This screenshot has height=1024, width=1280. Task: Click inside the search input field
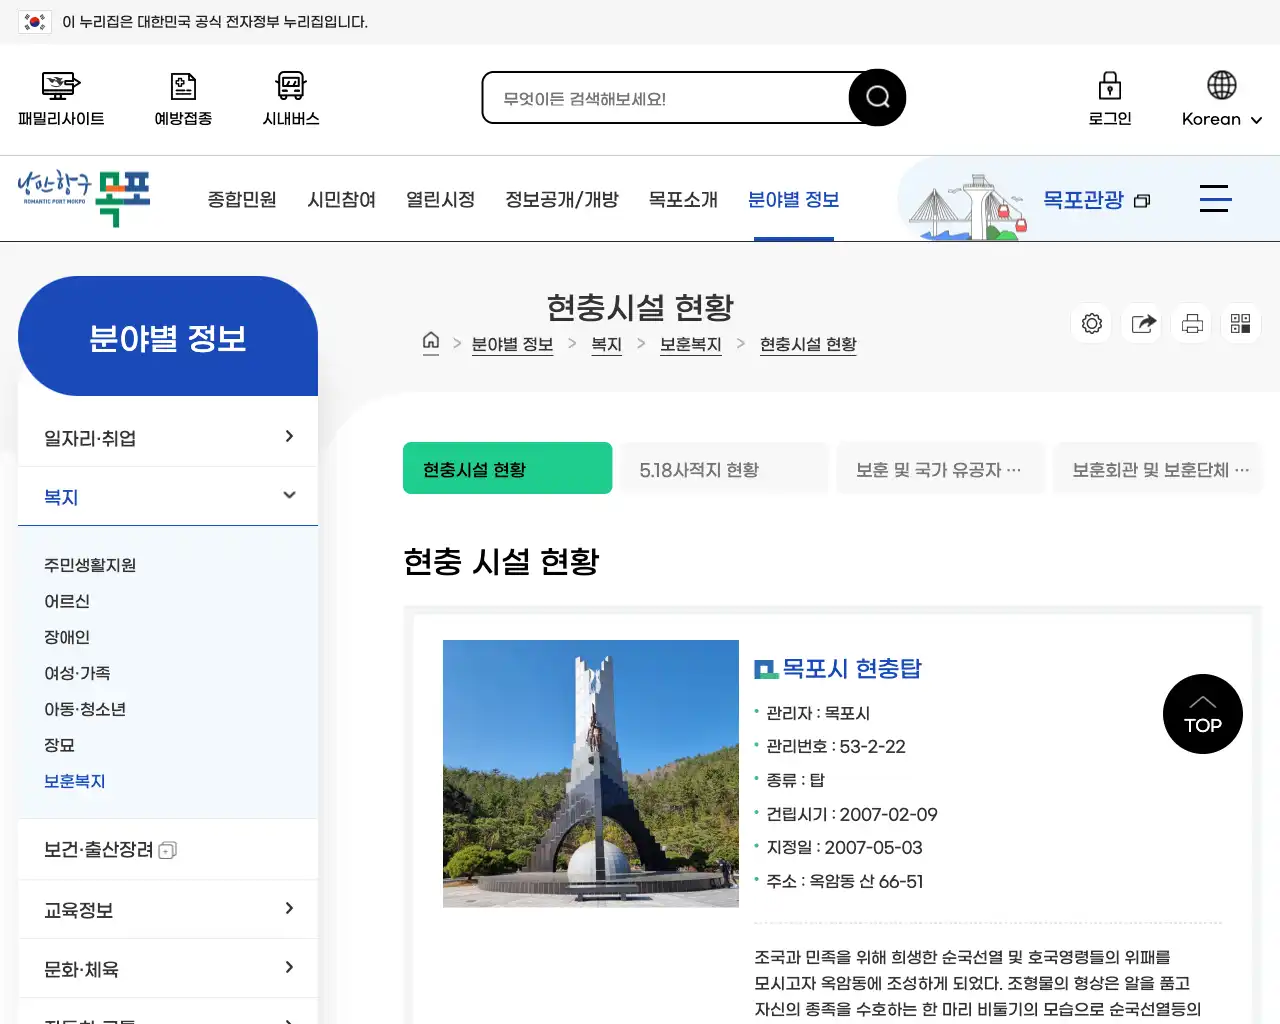coord(670,97)
